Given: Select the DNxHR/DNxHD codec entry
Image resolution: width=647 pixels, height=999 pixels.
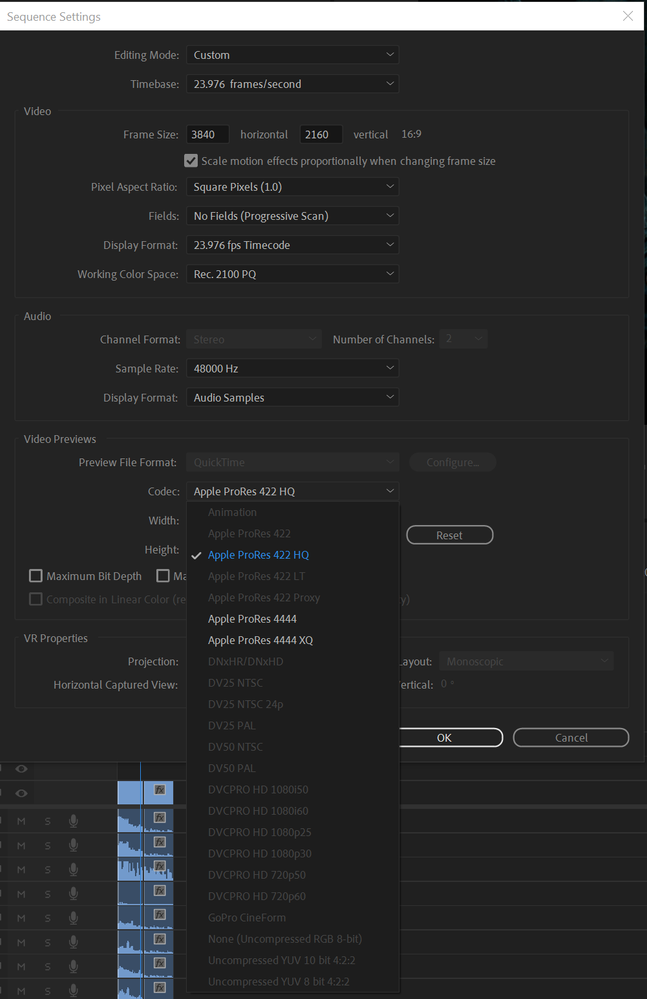Looking at the screenshot, I should [x=293, y=661].
